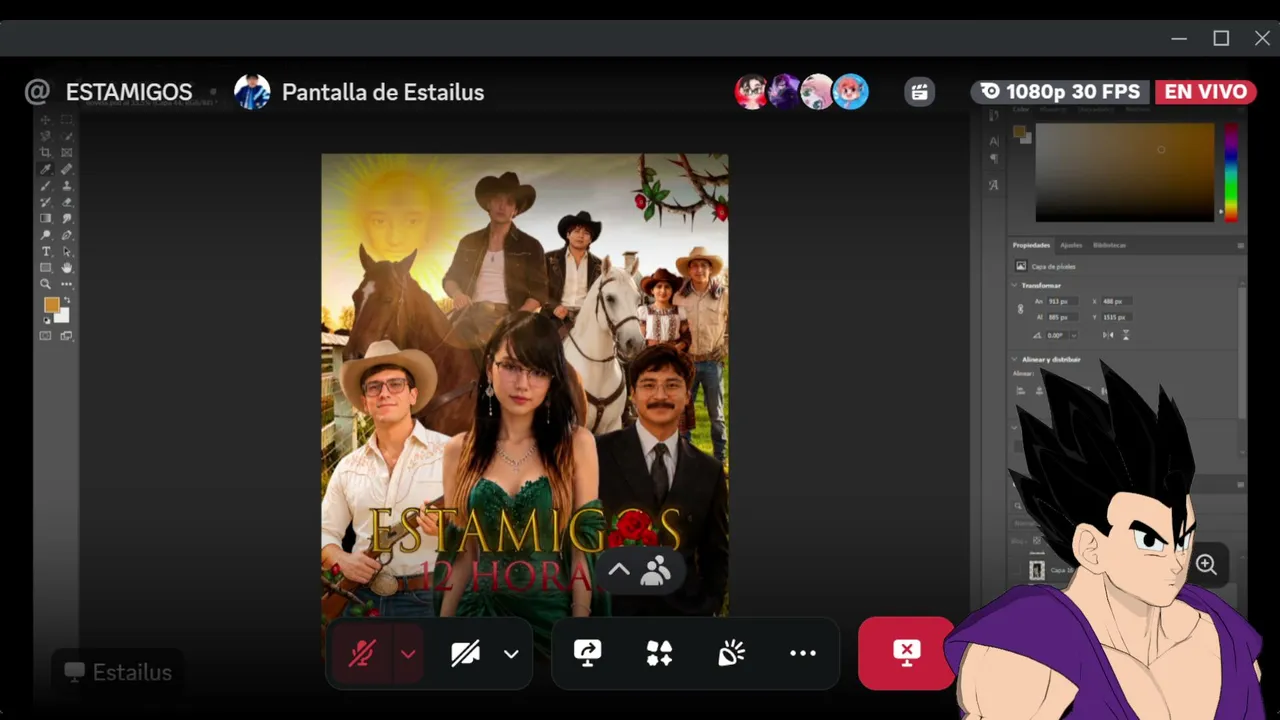Select the Clone Stamp tool
The image size is (1280, 720).
67,185
